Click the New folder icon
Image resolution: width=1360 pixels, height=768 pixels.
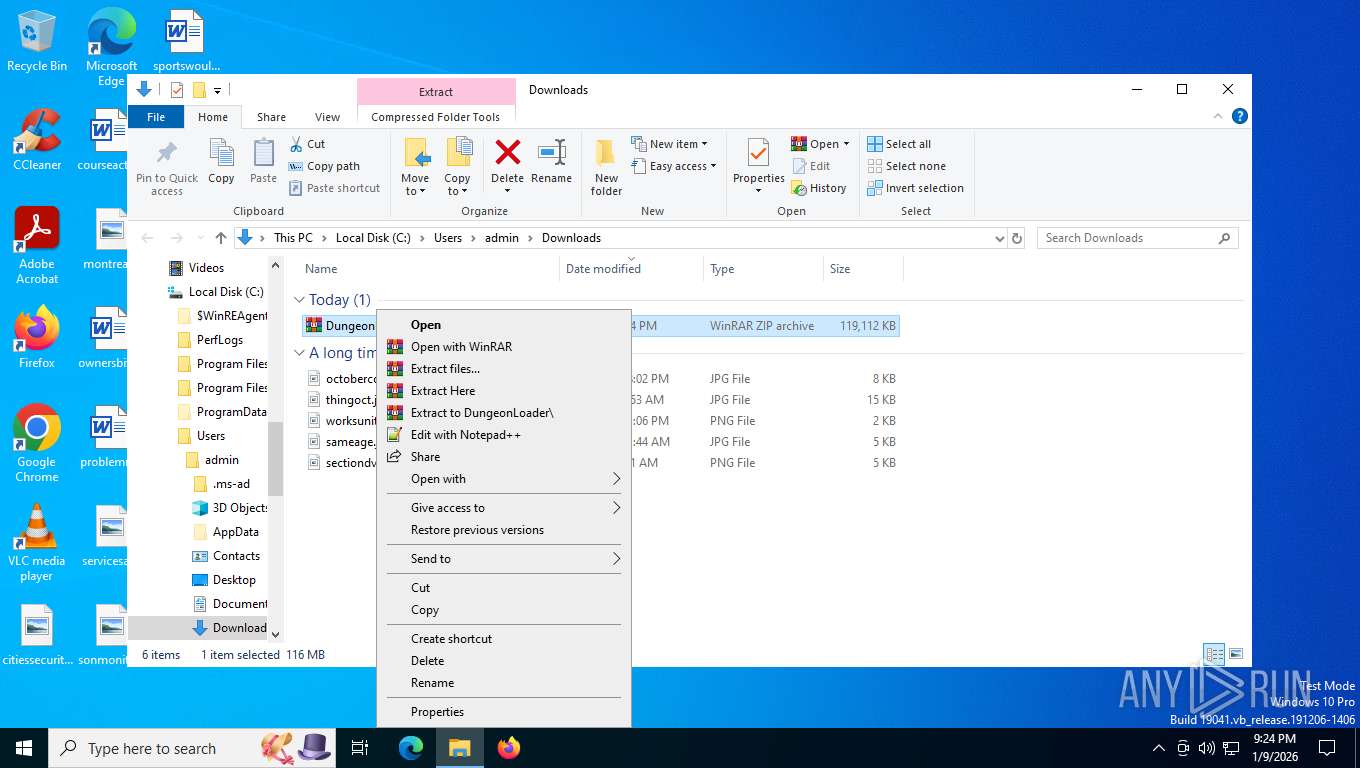pyautogui.click(x=606, y=153)
